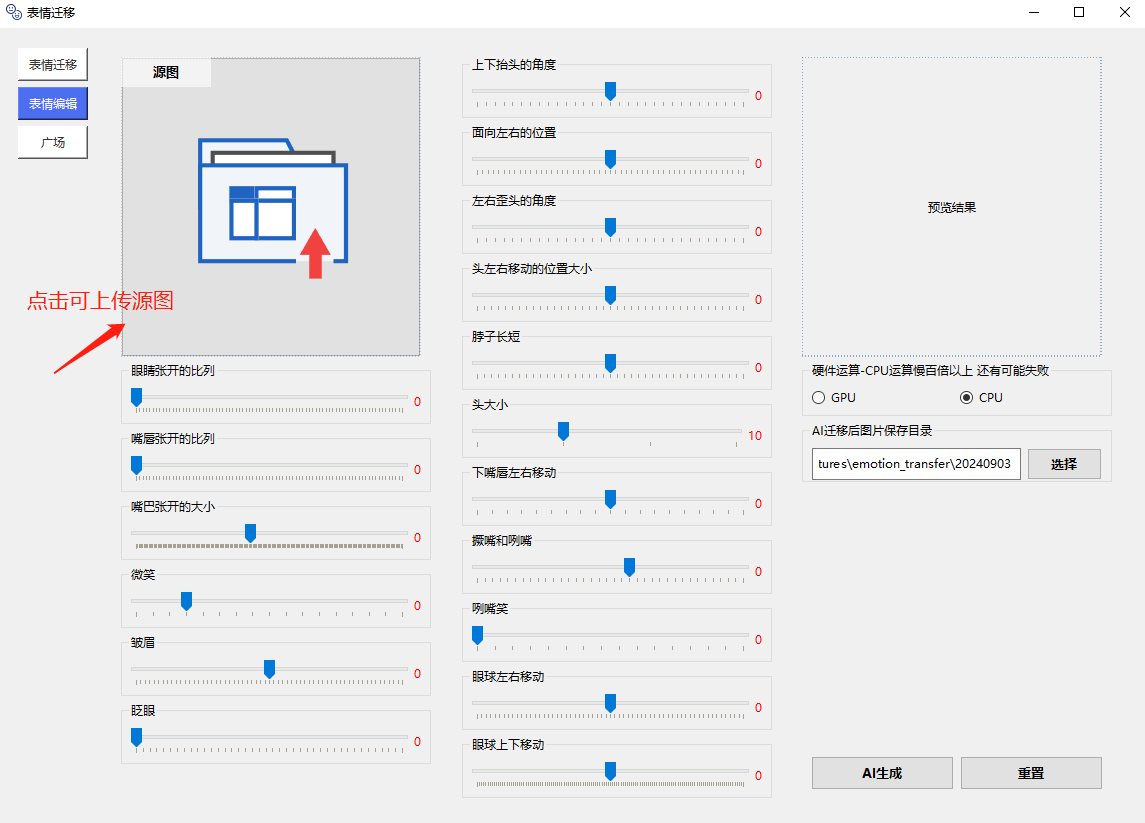1145x823 pixels.
Task: Close the 表情迁移 window
Action: click(x=1124, y=12)
